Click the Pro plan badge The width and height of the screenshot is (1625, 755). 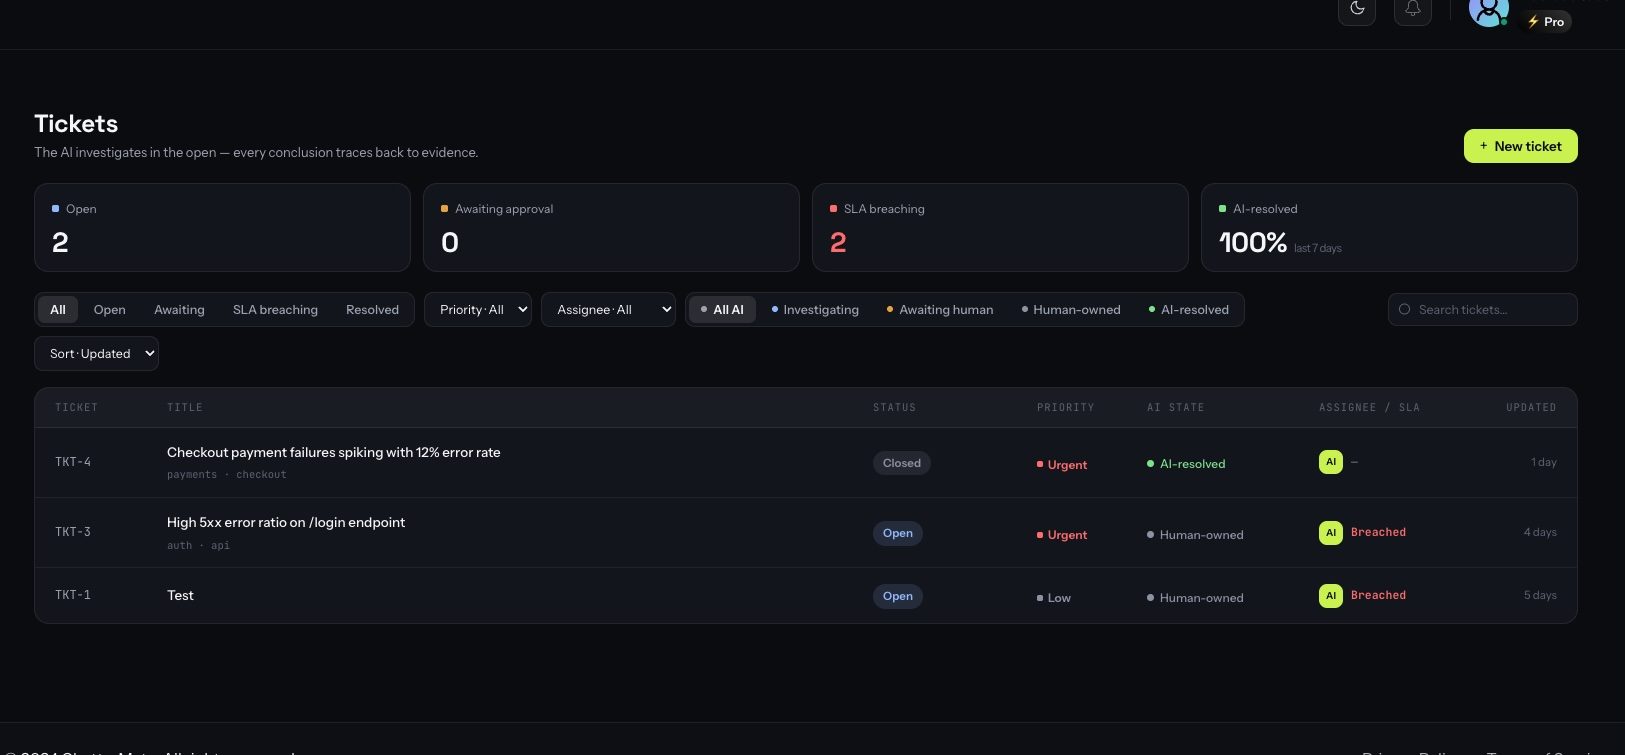point(1546,21)
